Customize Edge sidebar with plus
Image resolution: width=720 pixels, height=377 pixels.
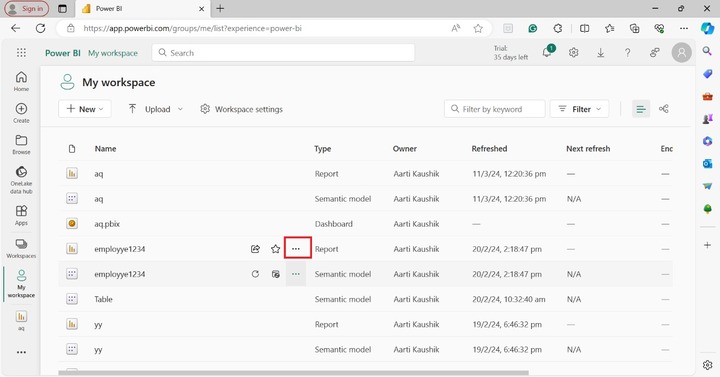(x=707, y=245)
